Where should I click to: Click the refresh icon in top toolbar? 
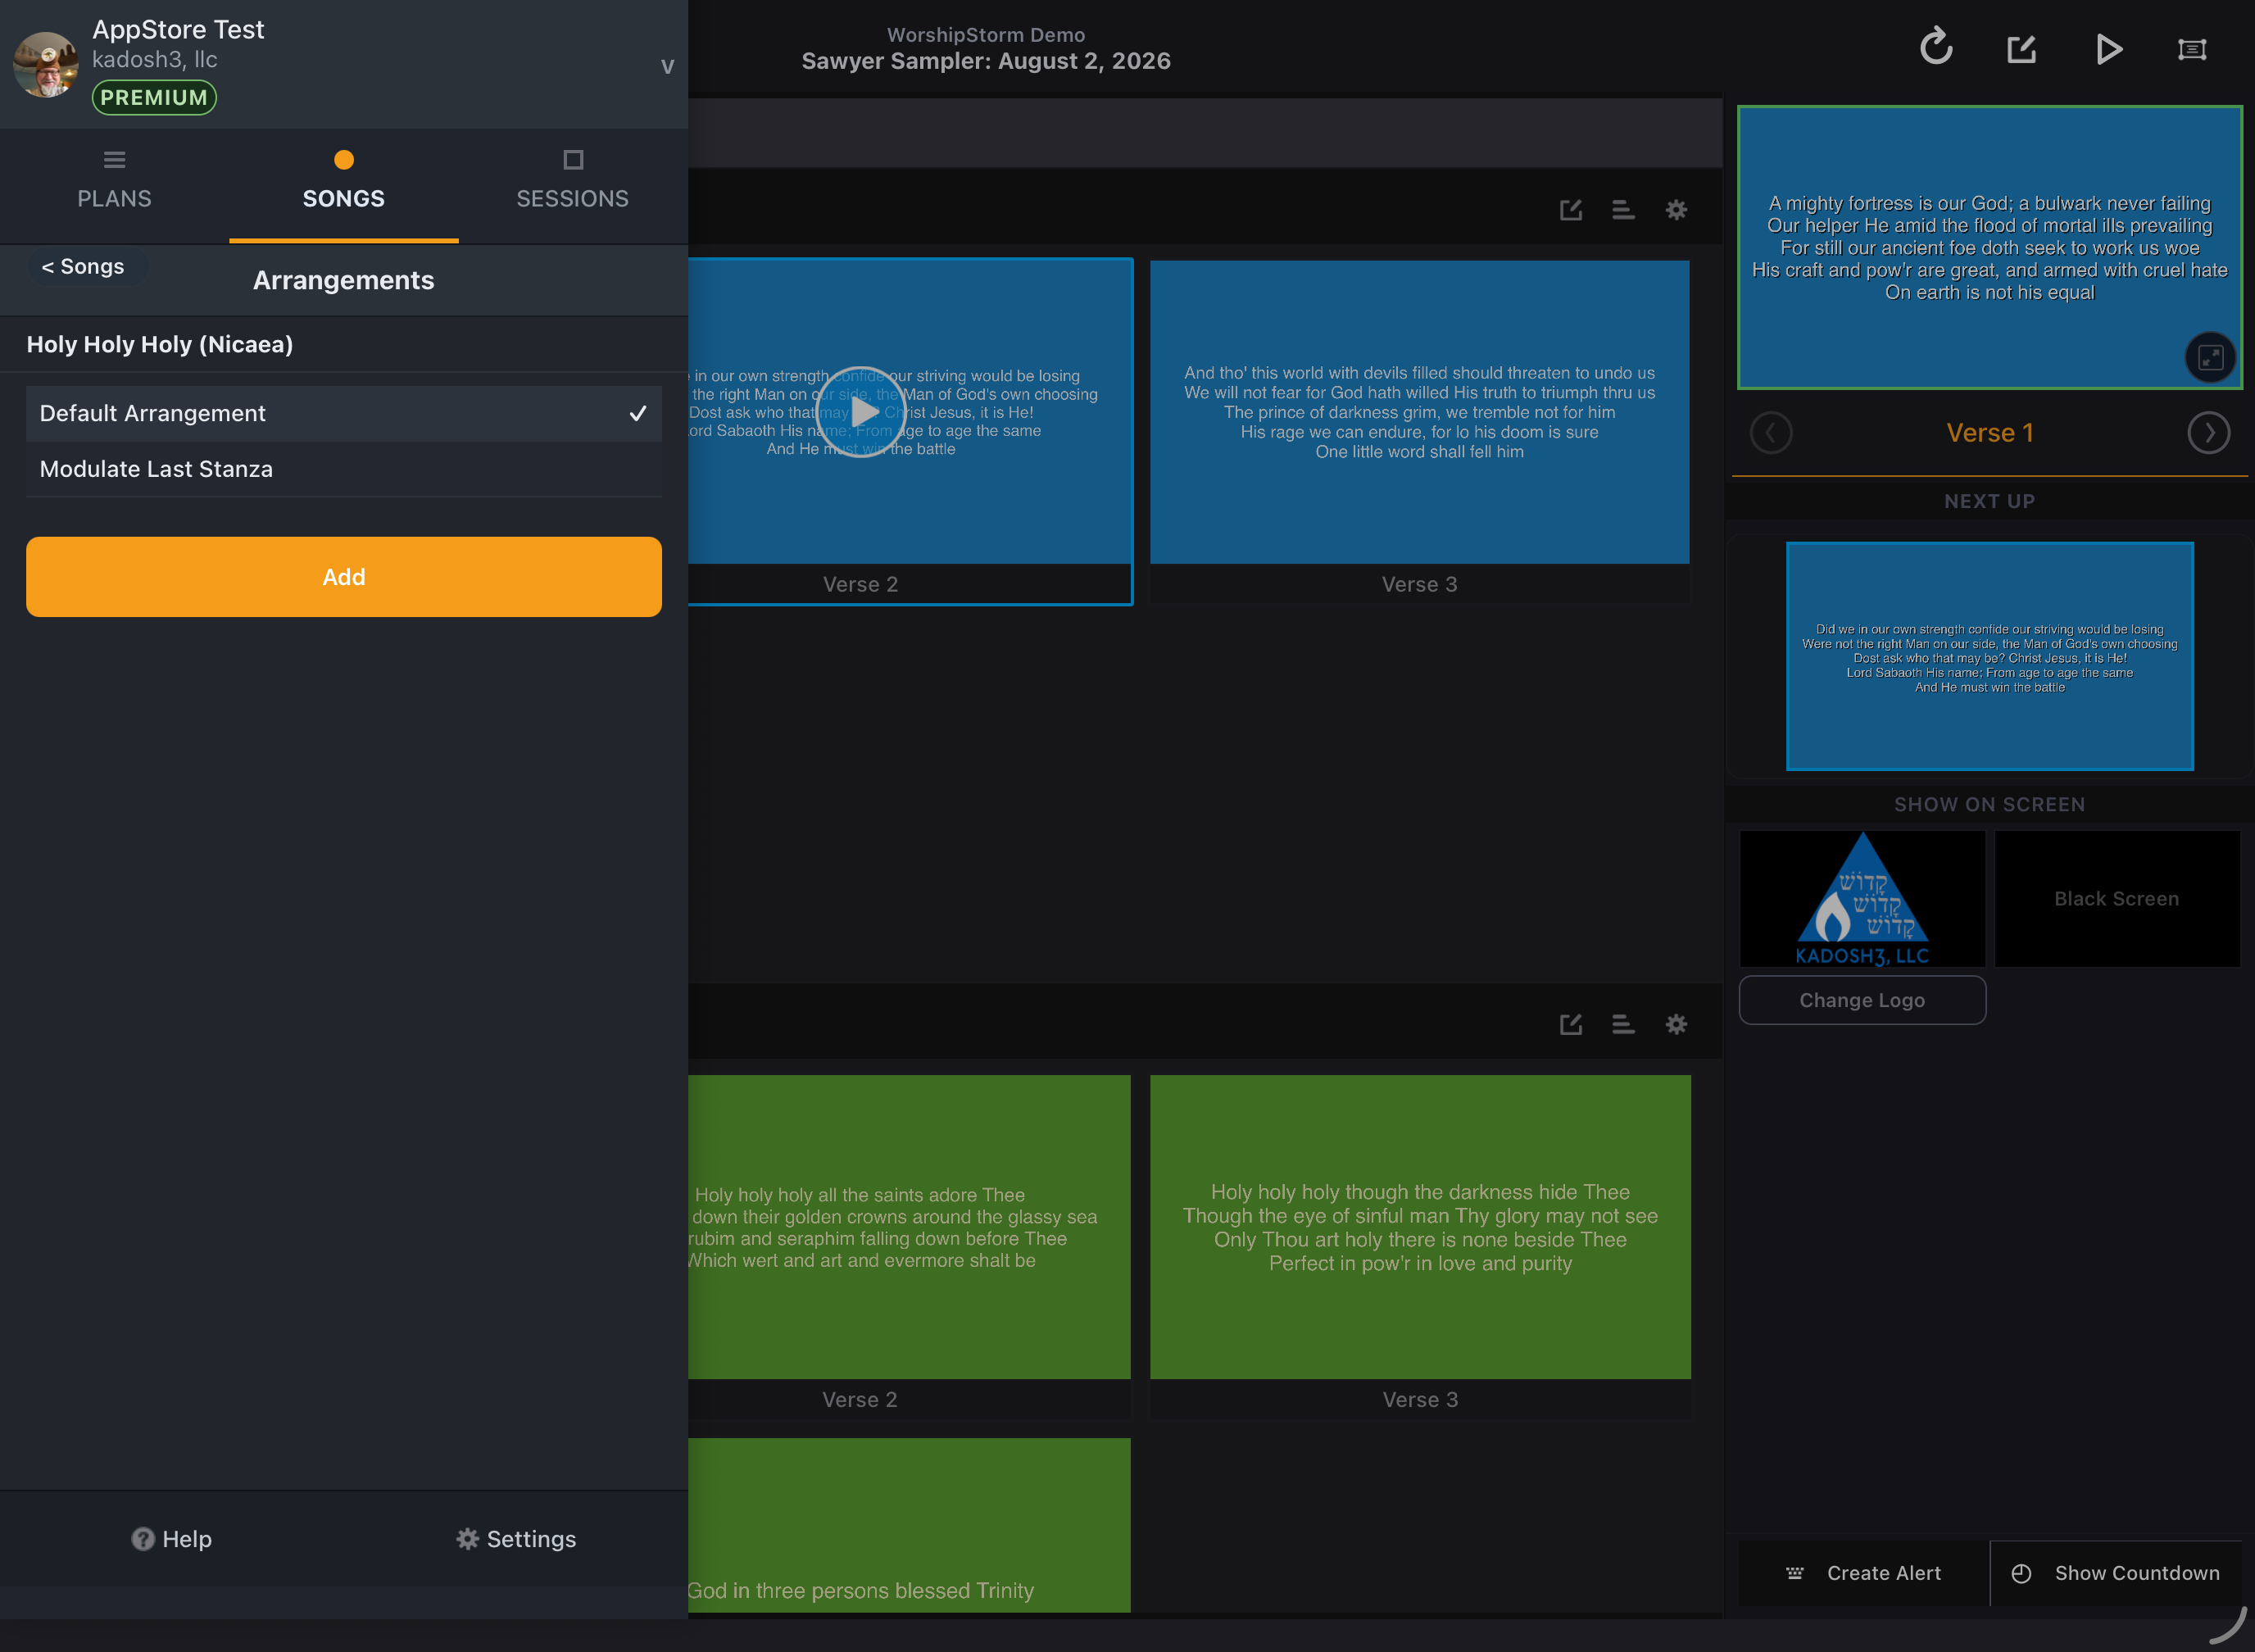[x=1936, y=47]
